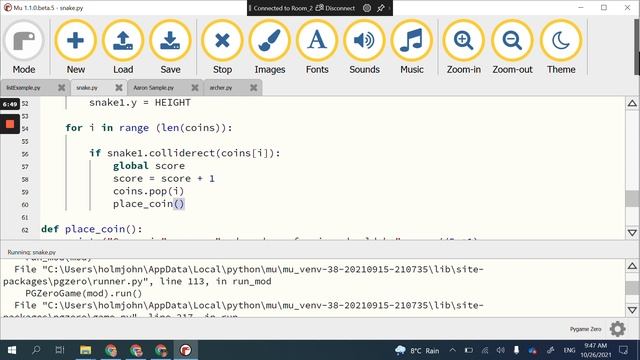The width and height of the screenshot is (640, 360).
Task: Create a new file with New
Action: pos(76,47)
